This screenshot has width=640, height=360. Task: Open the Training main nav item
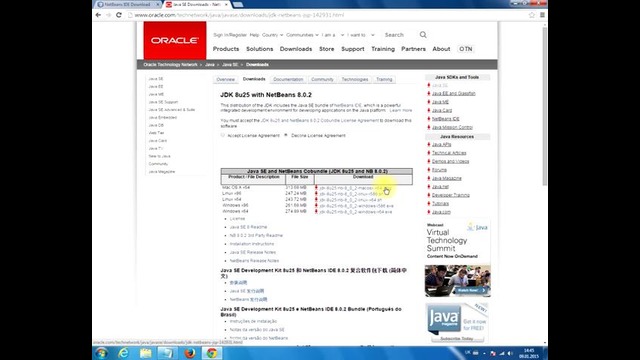pyautogui.click(x=383, y=49)
